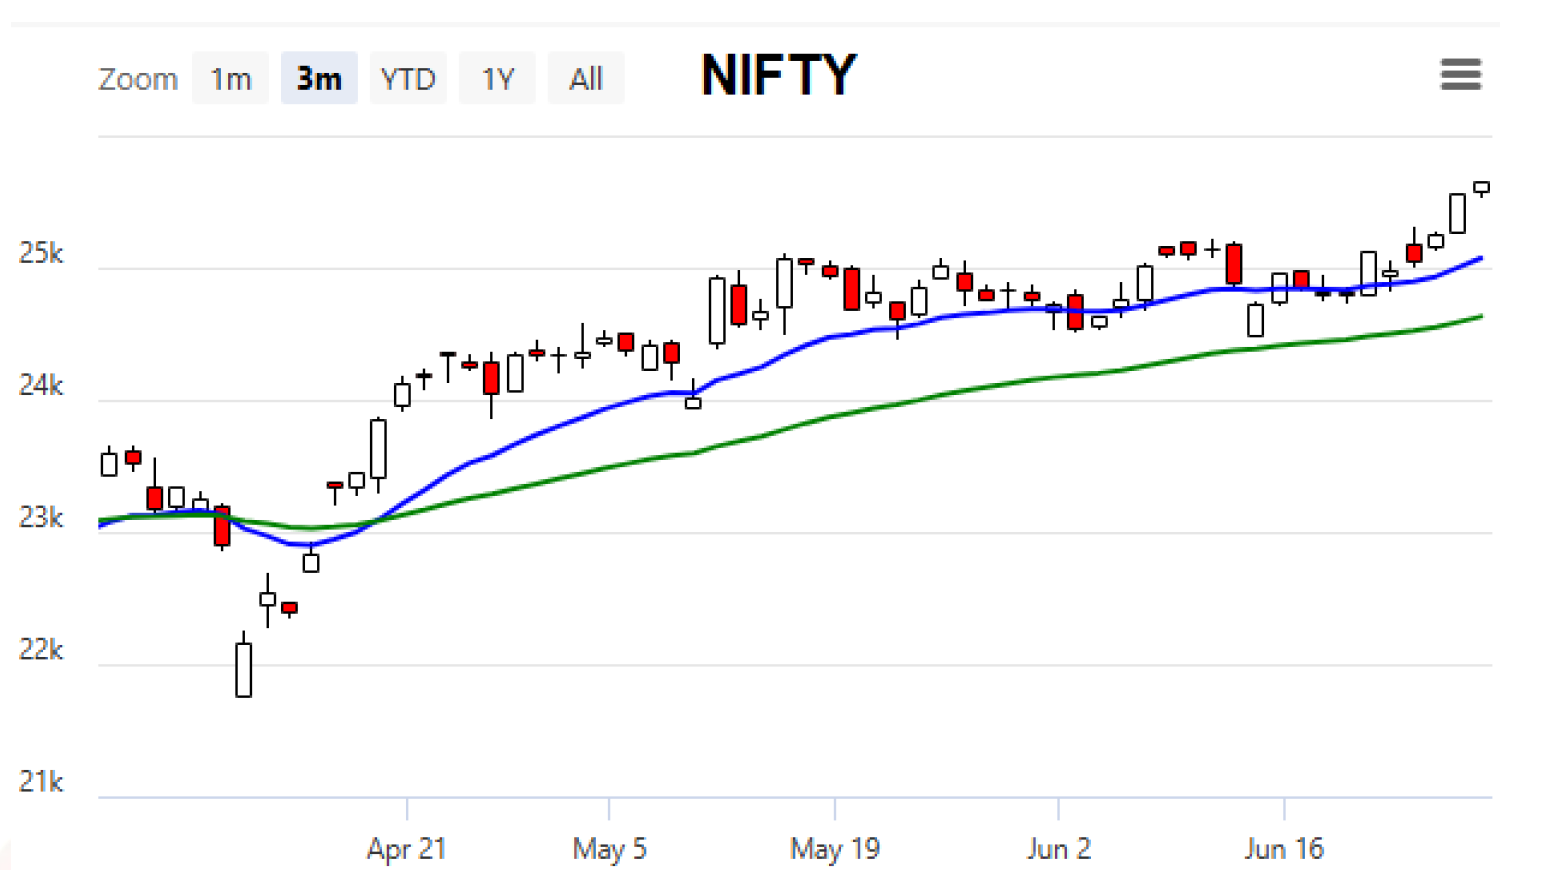Open the chart context menu hamburger icon
Image resolution: width=1548 pixels, height=870 pixels.
[1460, 74]
